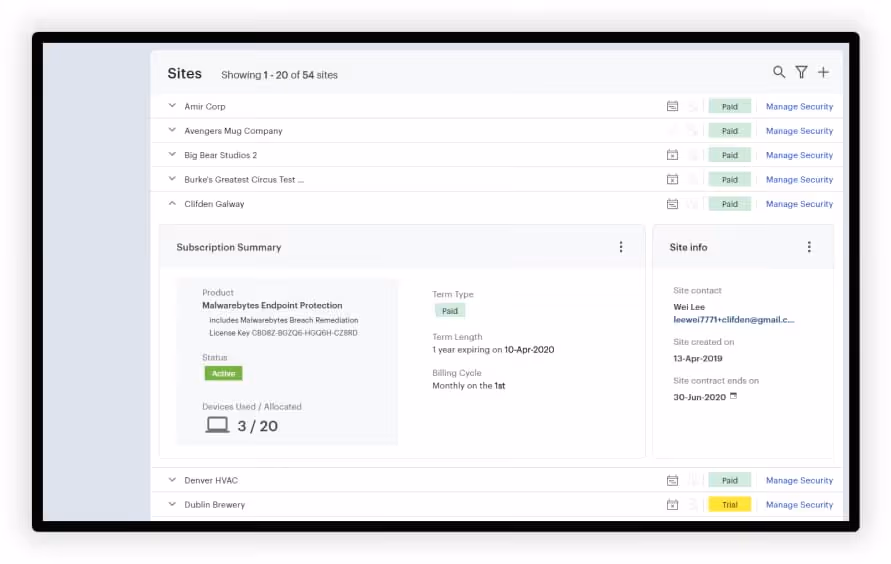This screenshot has height=564, width=891.
Task: Click the Subscription Summary heading
Action: (228, 247)
